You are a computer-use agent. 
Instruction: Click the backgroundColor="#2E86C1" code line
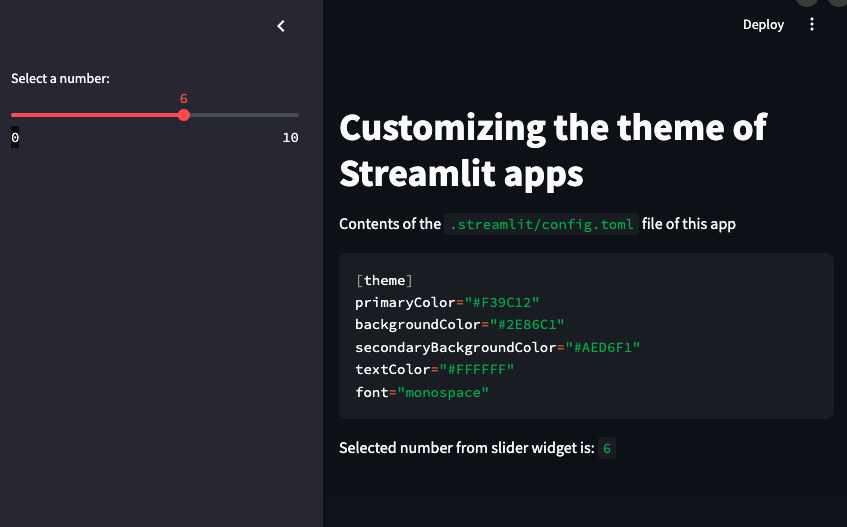(460, 325)
